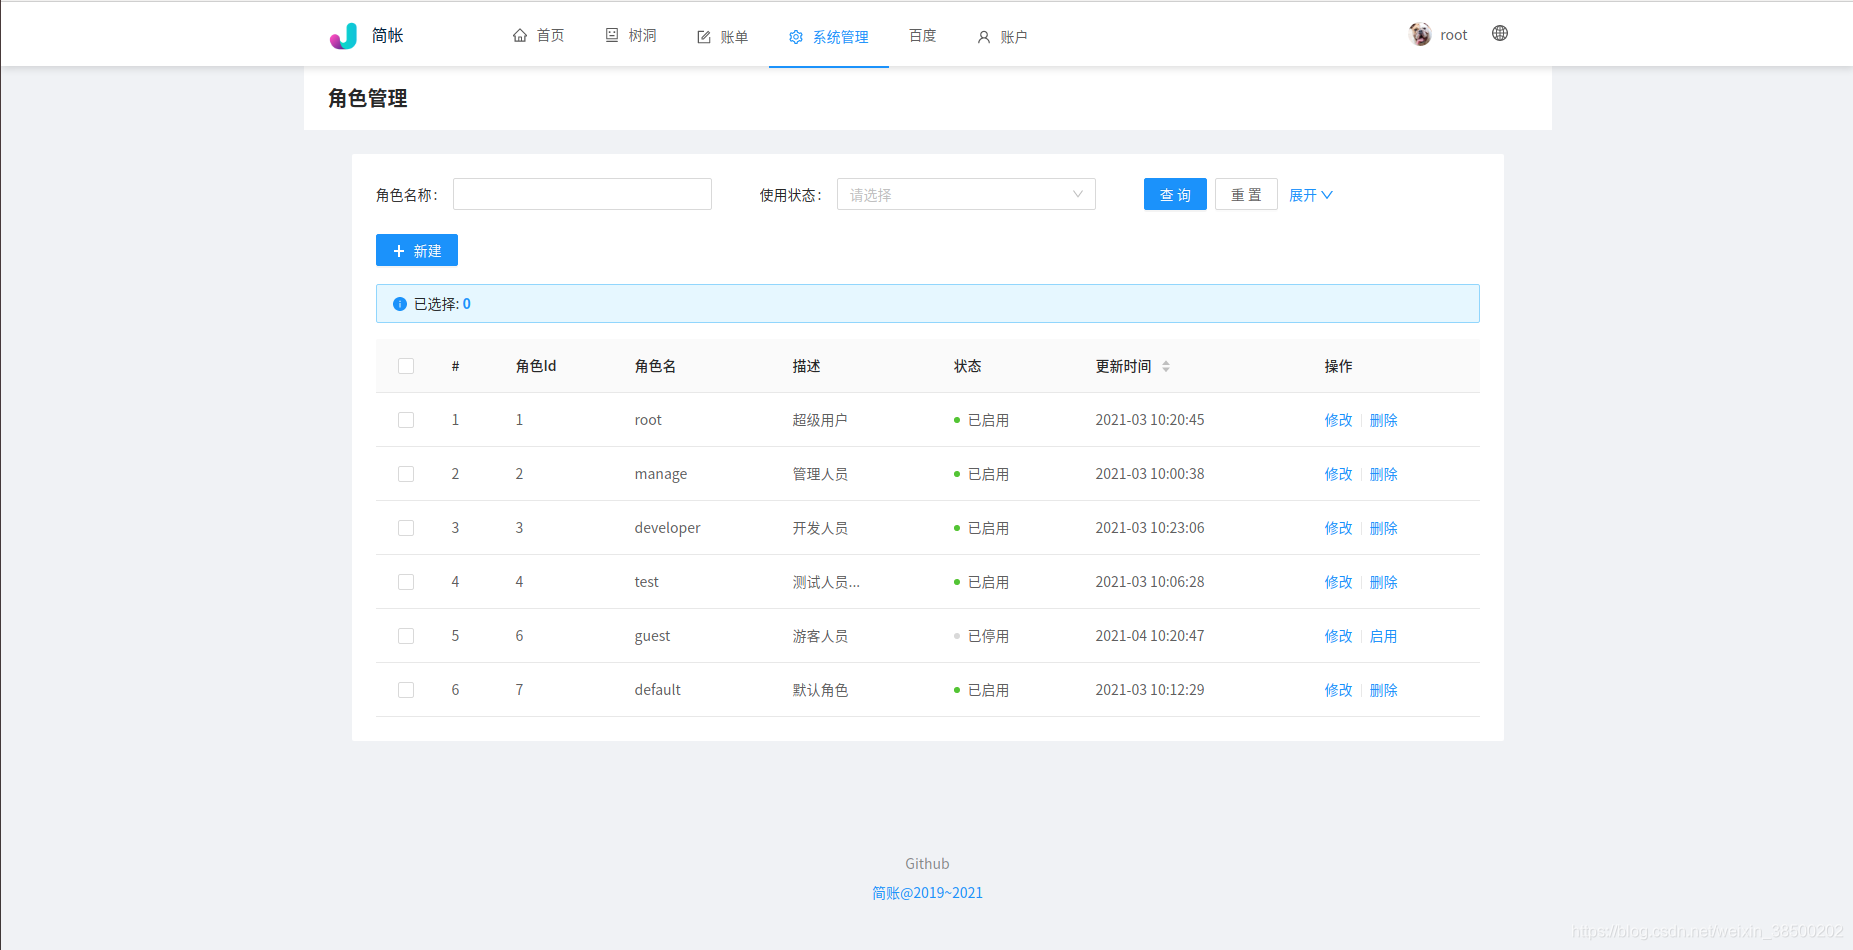Viewport: 1853px width, 950px height.
Task: Open the 账户 menu item
Action: [x=1003, y=37]
